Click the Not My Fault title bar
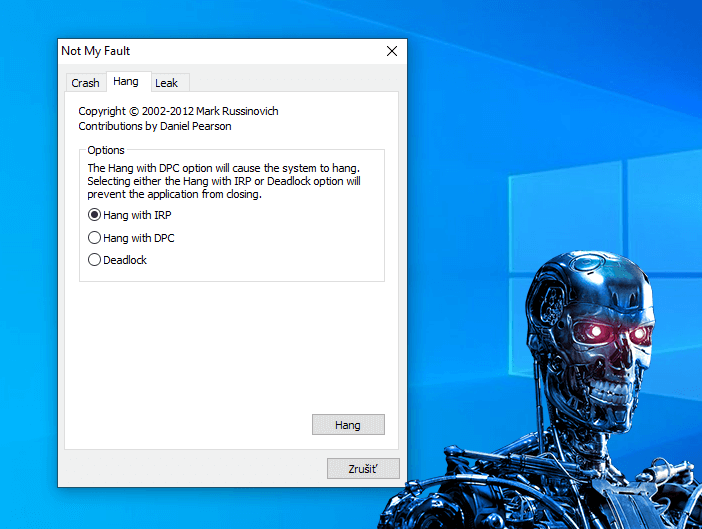Image resolution: width=702 pixels, height=529 pixels. [x=200, y=51]
